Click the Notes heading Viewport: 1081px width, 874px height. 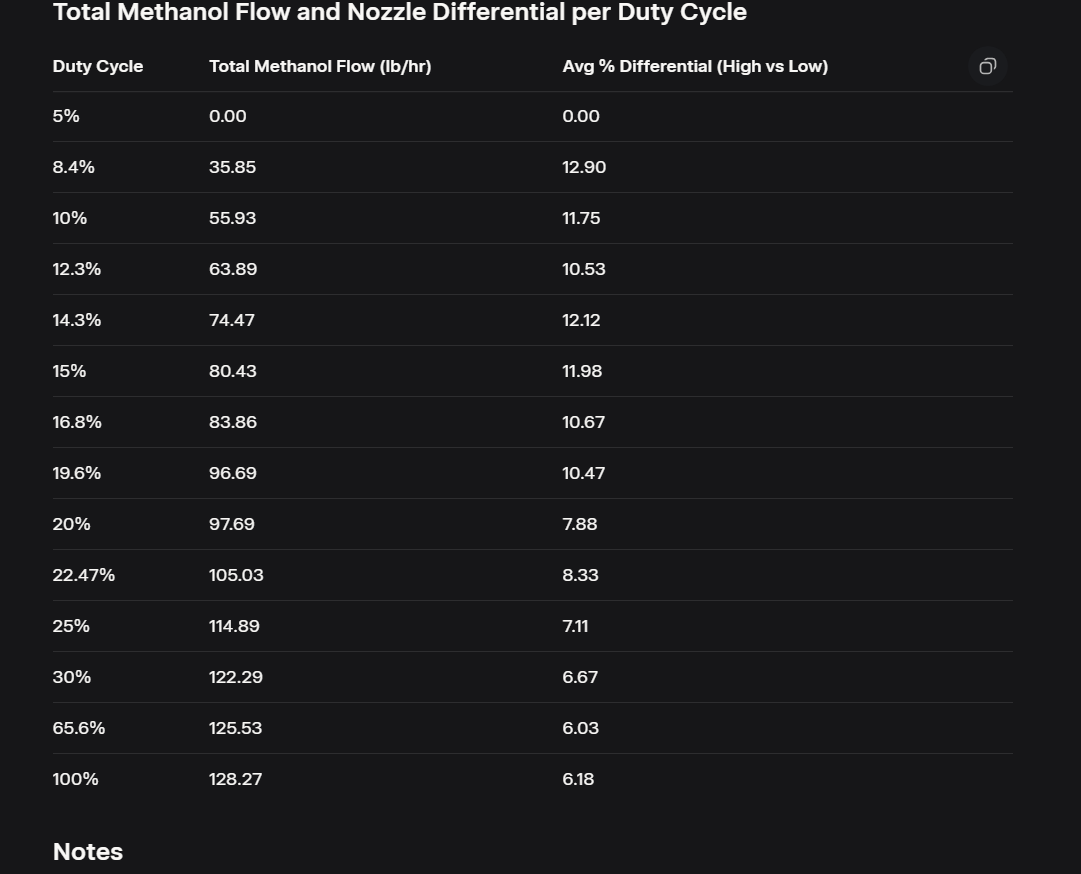click(88, 851)
